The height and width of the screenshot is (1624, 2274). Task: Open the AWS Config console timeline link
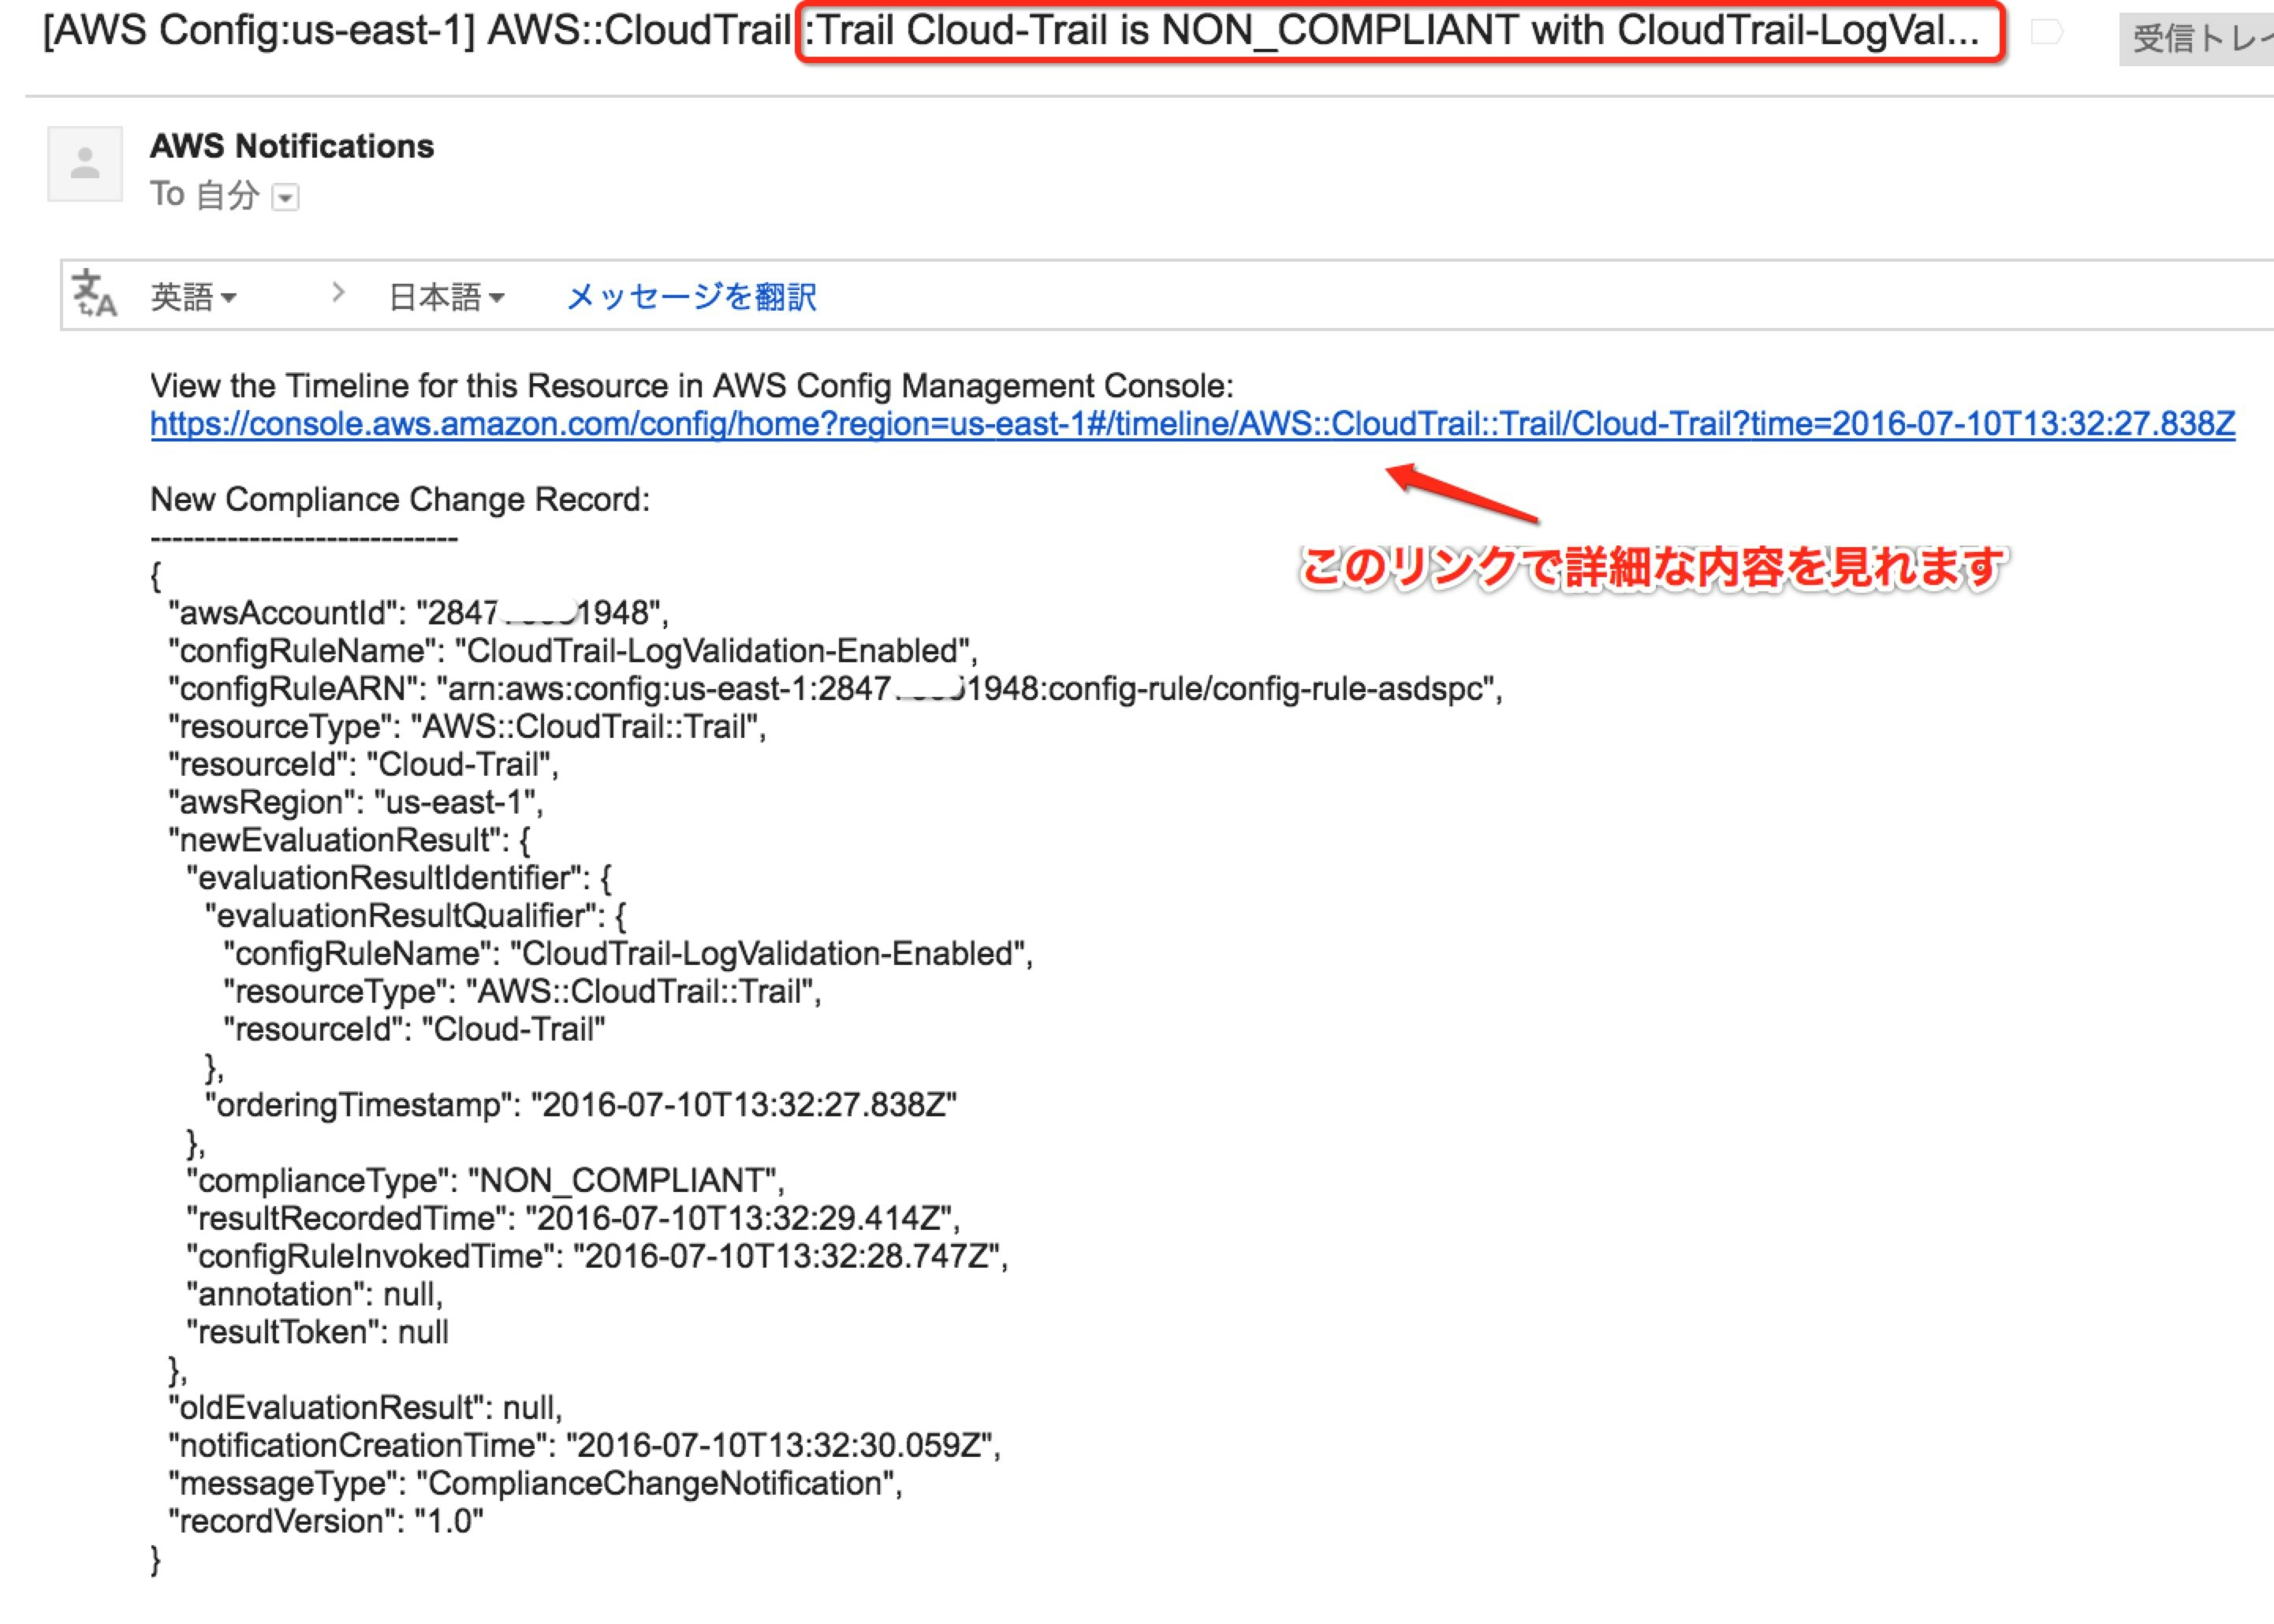(x=1192, y=424)
